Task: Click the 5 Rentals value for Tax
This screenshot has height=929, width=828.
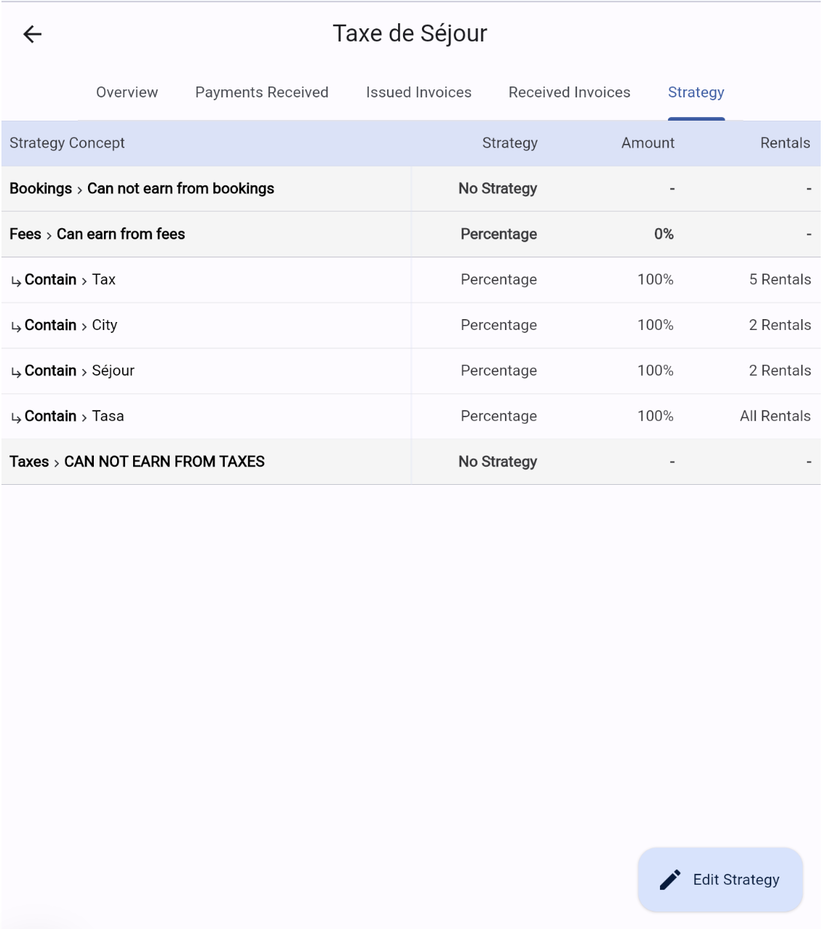Action: click(780, 279)
